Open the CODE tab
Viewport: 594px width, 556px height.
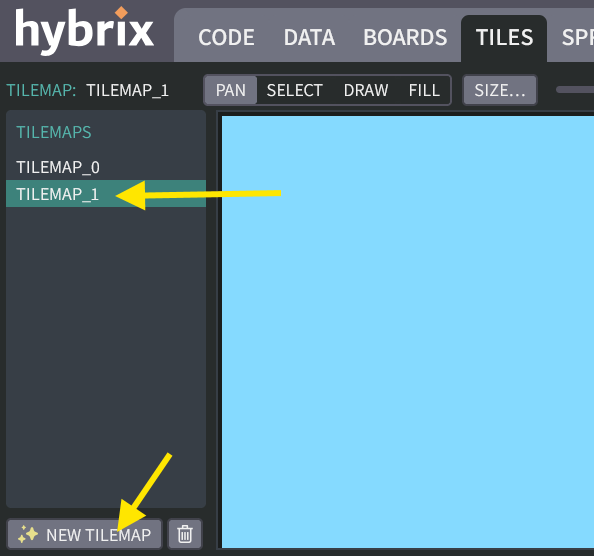(x=226, y=37)
